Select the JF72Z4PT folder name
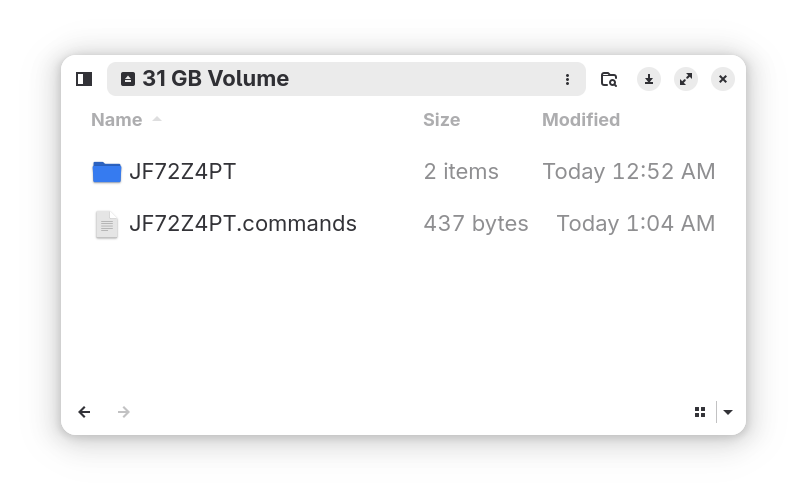Viewport: 807px width, 502px height. 183,172
